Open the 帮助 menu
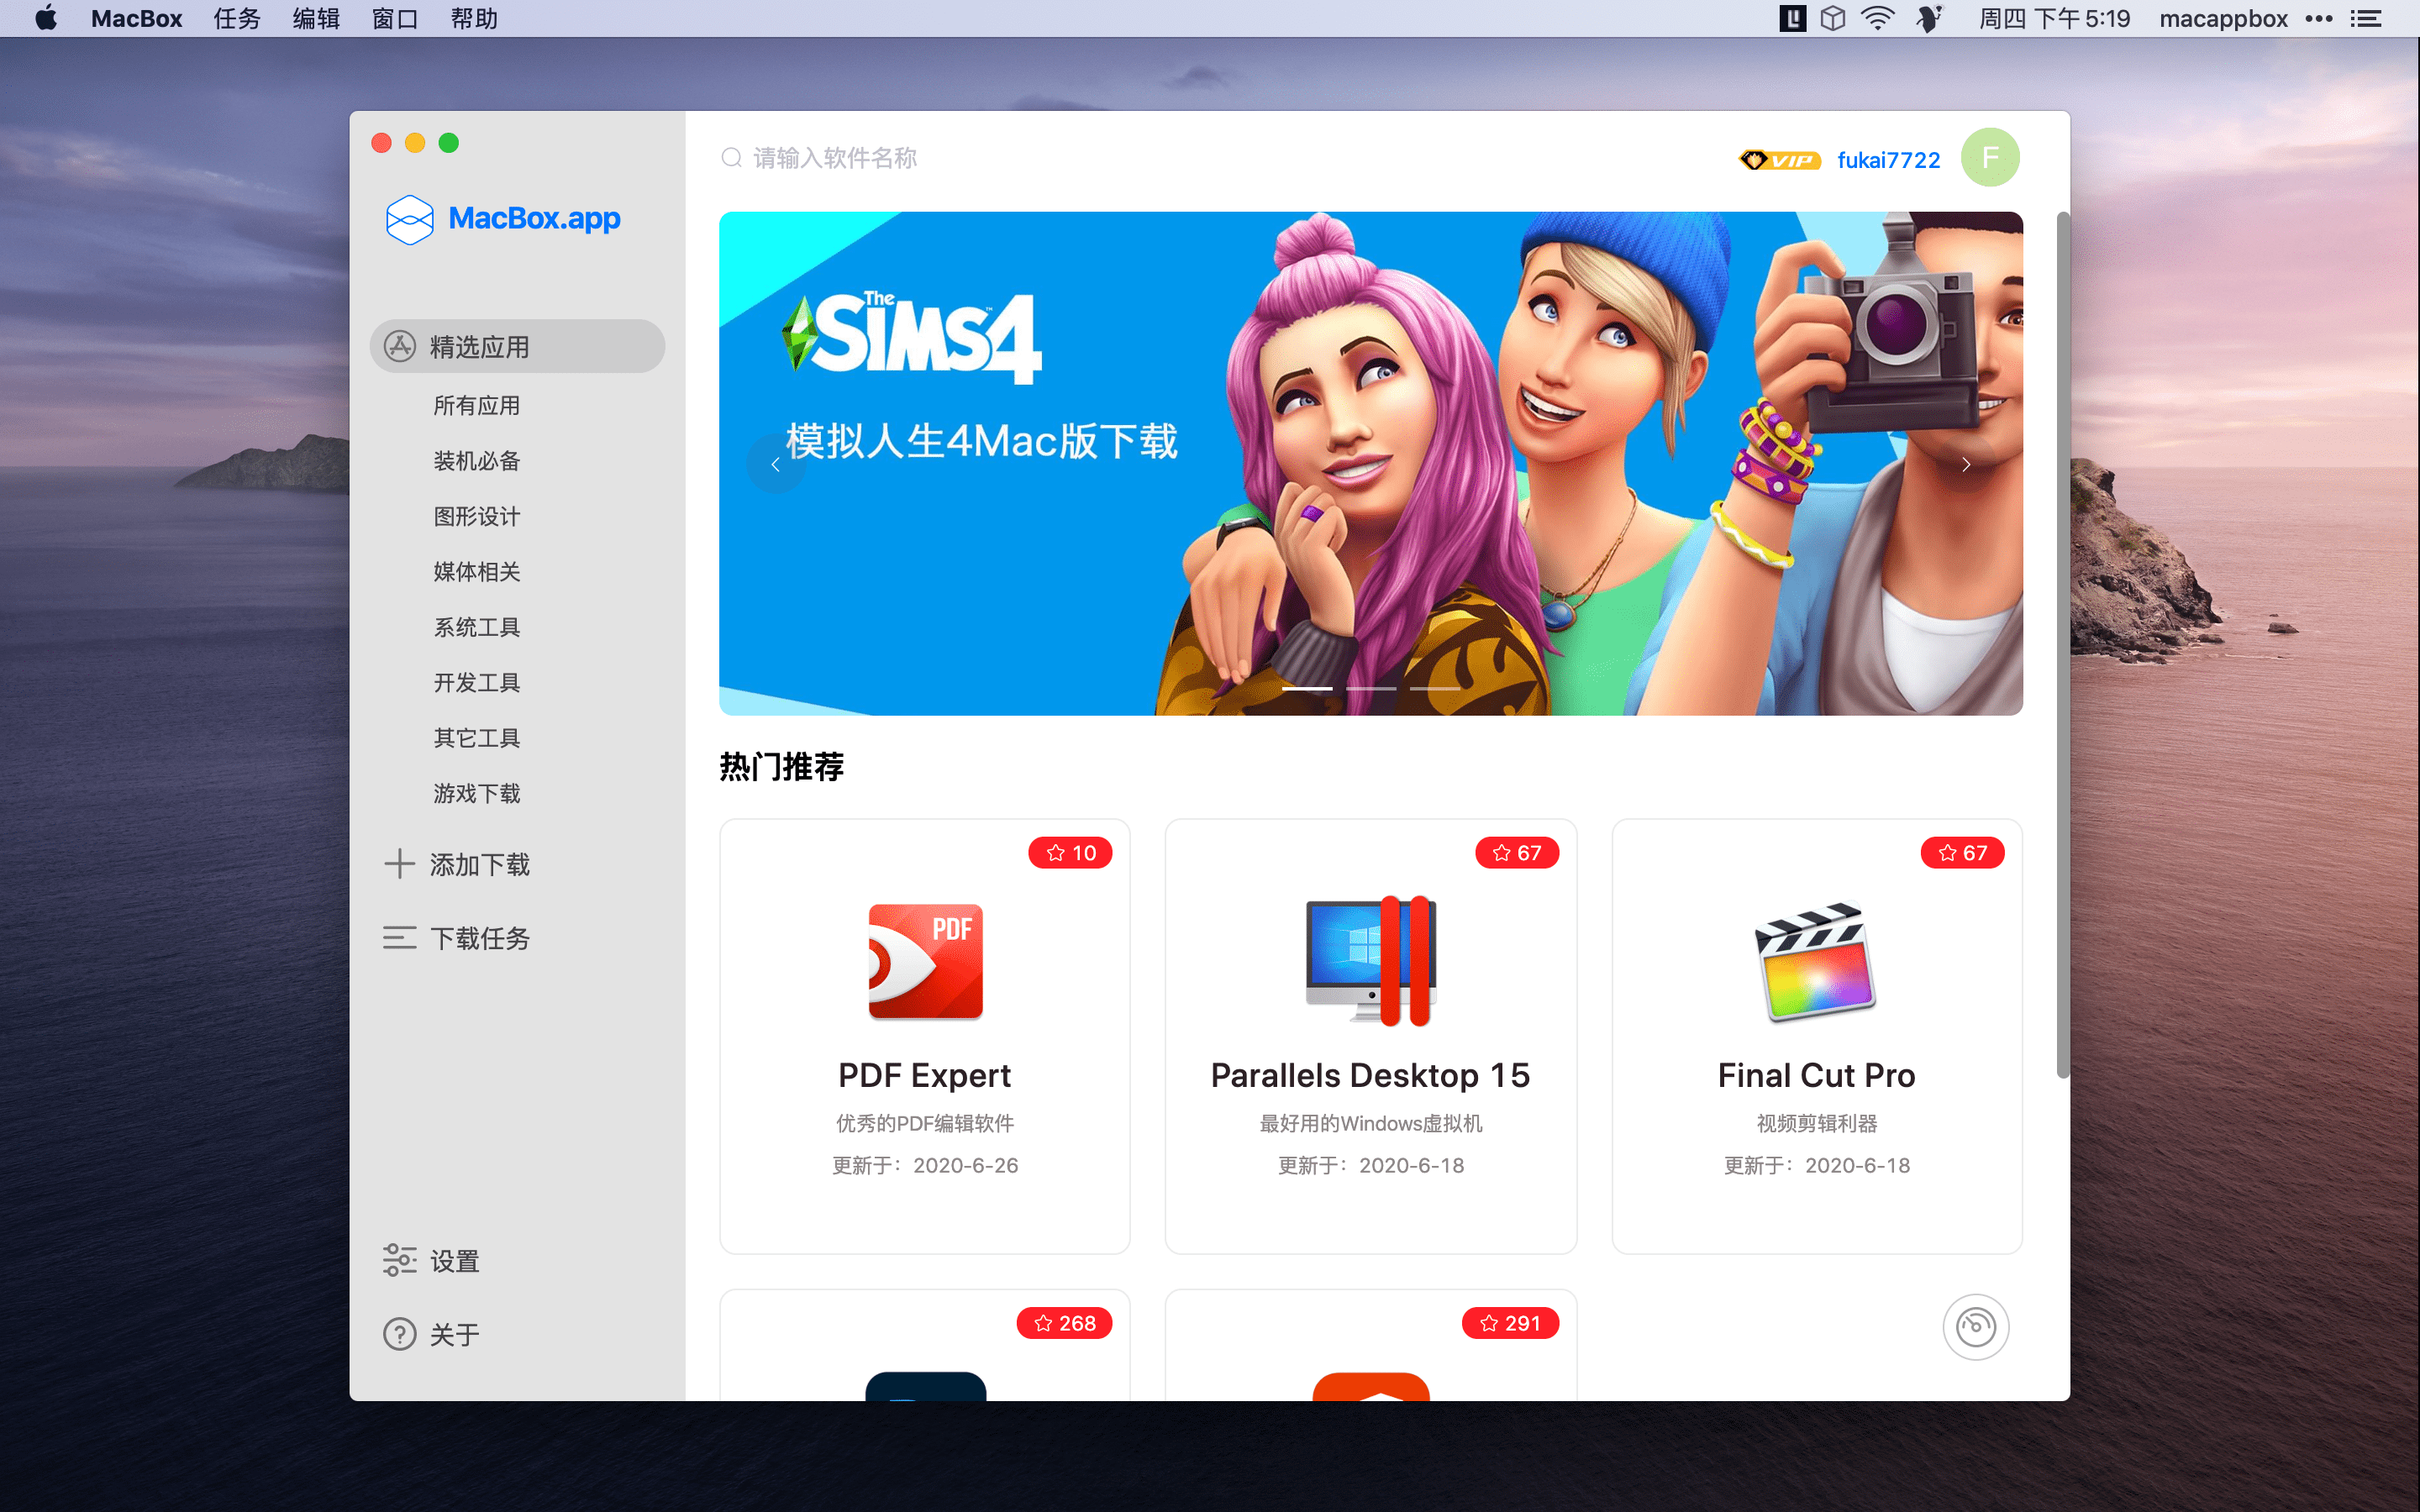The image size is (2420, 1512). click(x=473, y=17)
